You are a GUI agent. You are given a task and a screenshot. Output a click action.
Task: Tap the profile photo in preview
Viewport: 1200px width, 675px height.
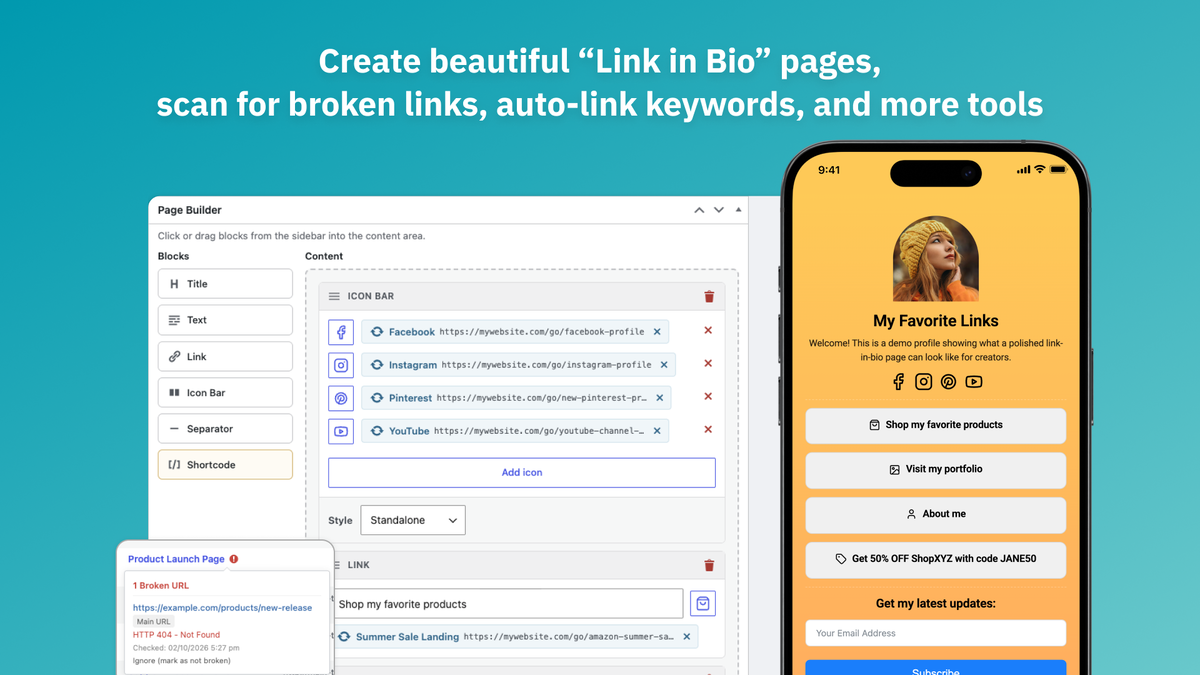pos(936,259)
